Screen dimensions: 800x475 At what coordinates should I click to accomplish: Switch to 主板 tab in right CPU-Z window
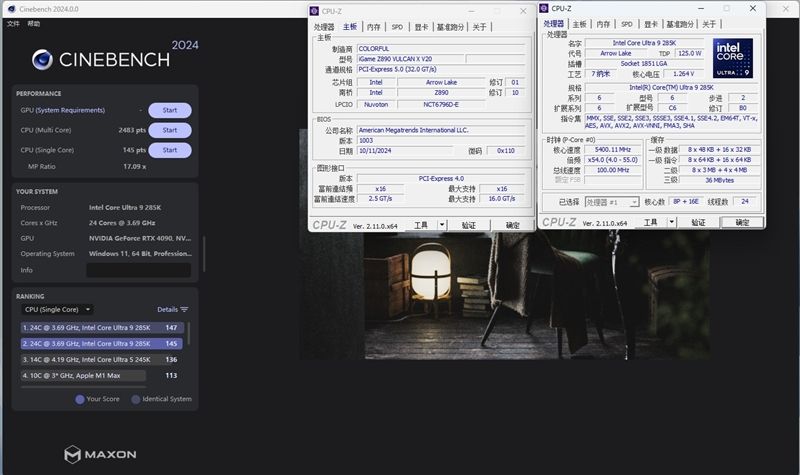click(580, 24)
